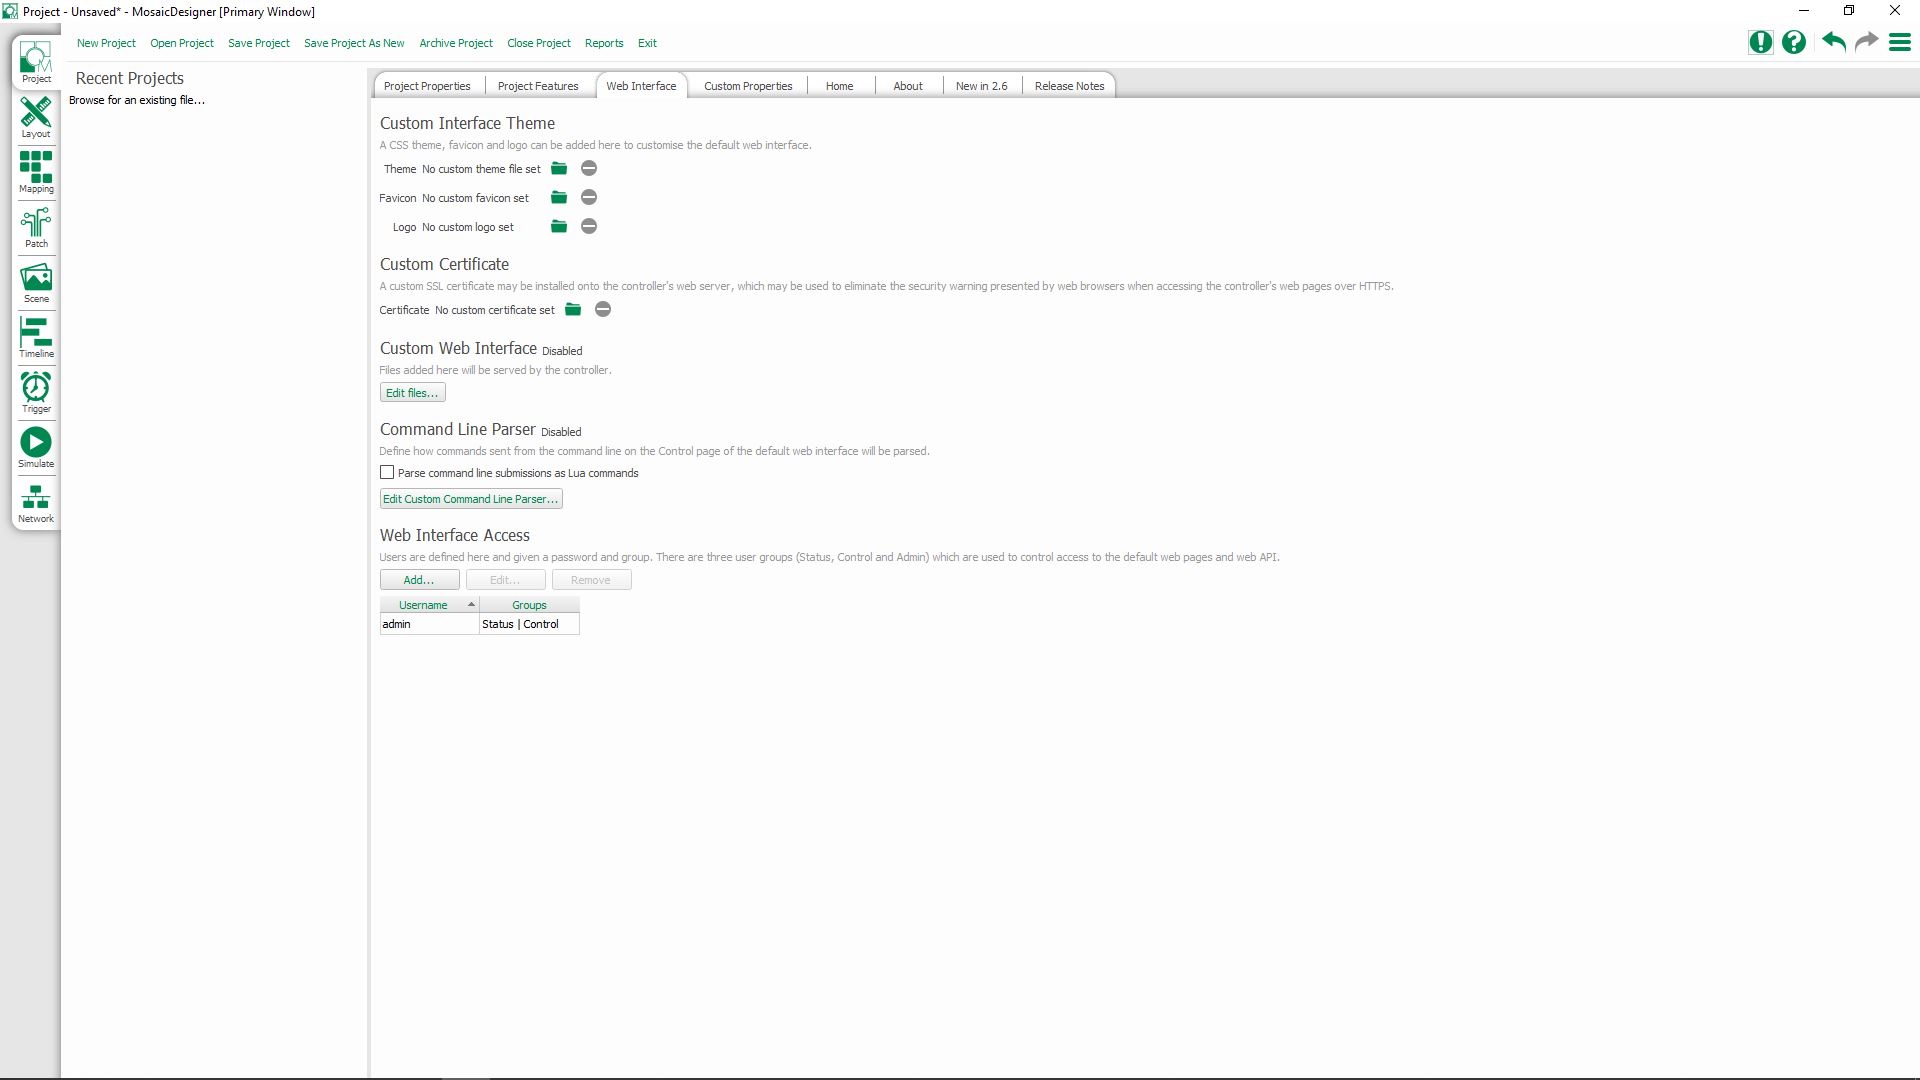Switch to the Mapping view
The width and height of the screenshot is (1920, 1080).
pyautogui.click(x=35, y=172)
